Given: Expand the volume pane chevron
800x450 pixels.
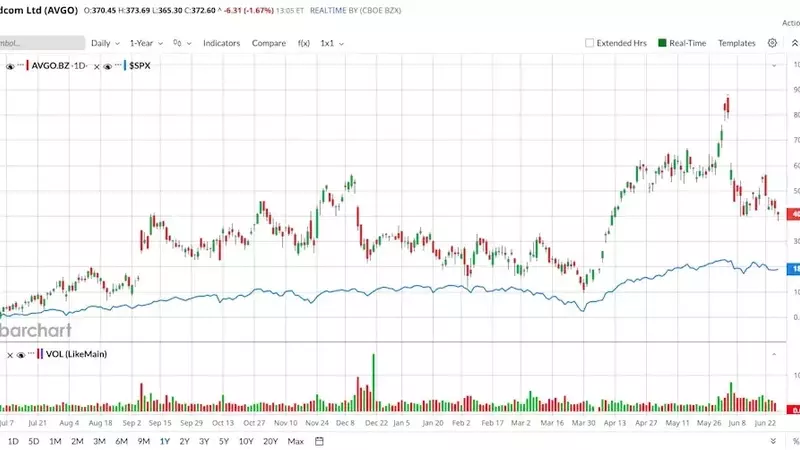Looking at the screenshot, I should click(774, 354).
